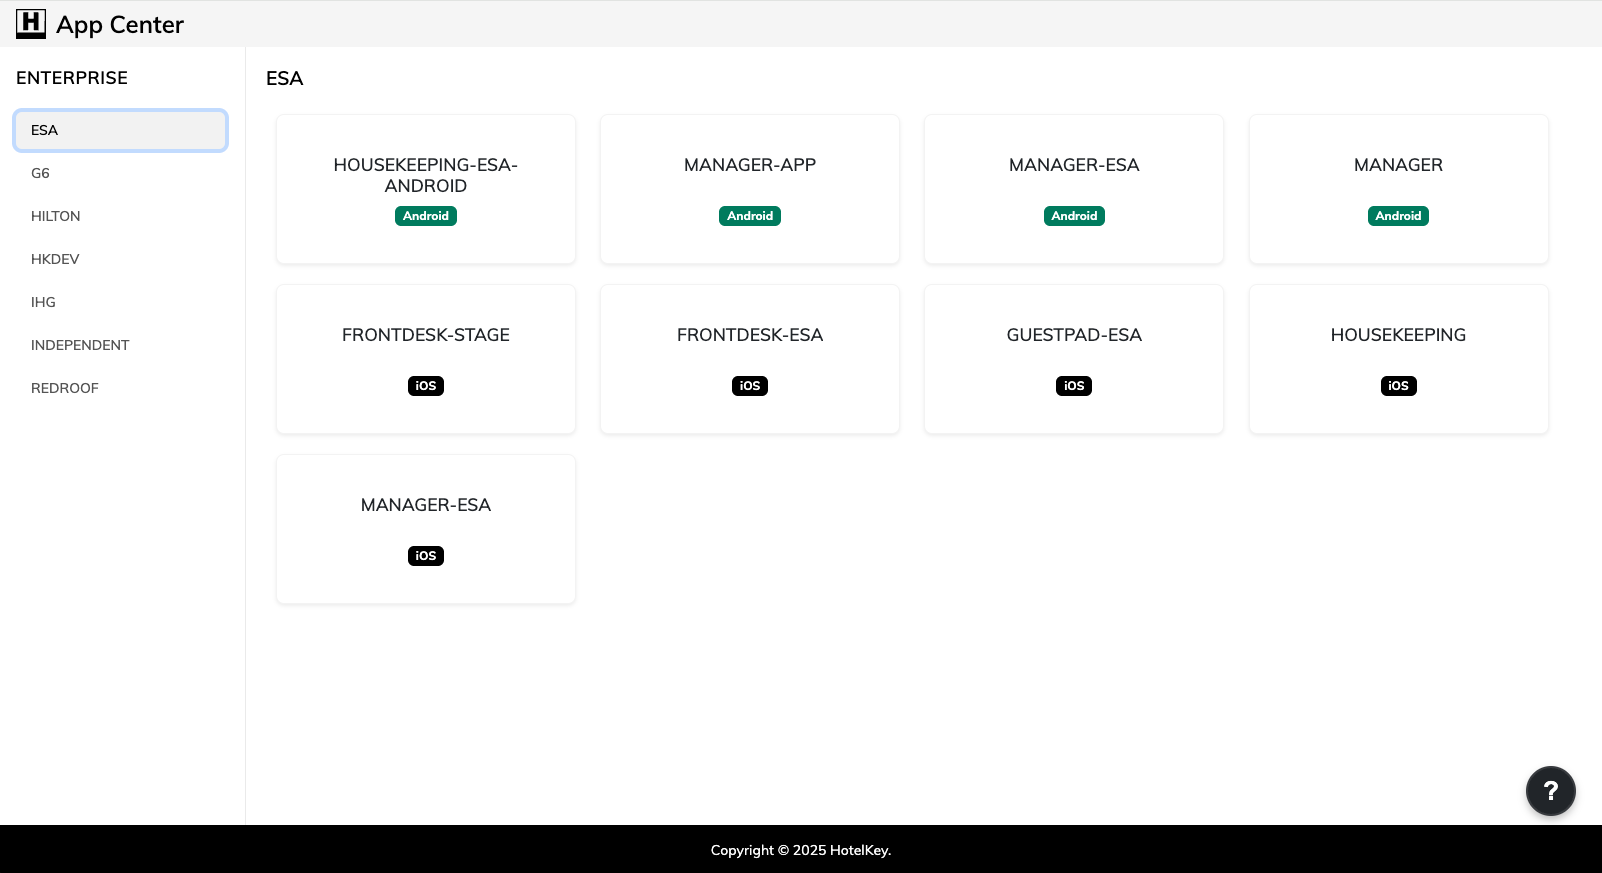Select ESA in the enterprise sidebar
The width and height of the screenshot is (1602, 873).
click(120, 130)
